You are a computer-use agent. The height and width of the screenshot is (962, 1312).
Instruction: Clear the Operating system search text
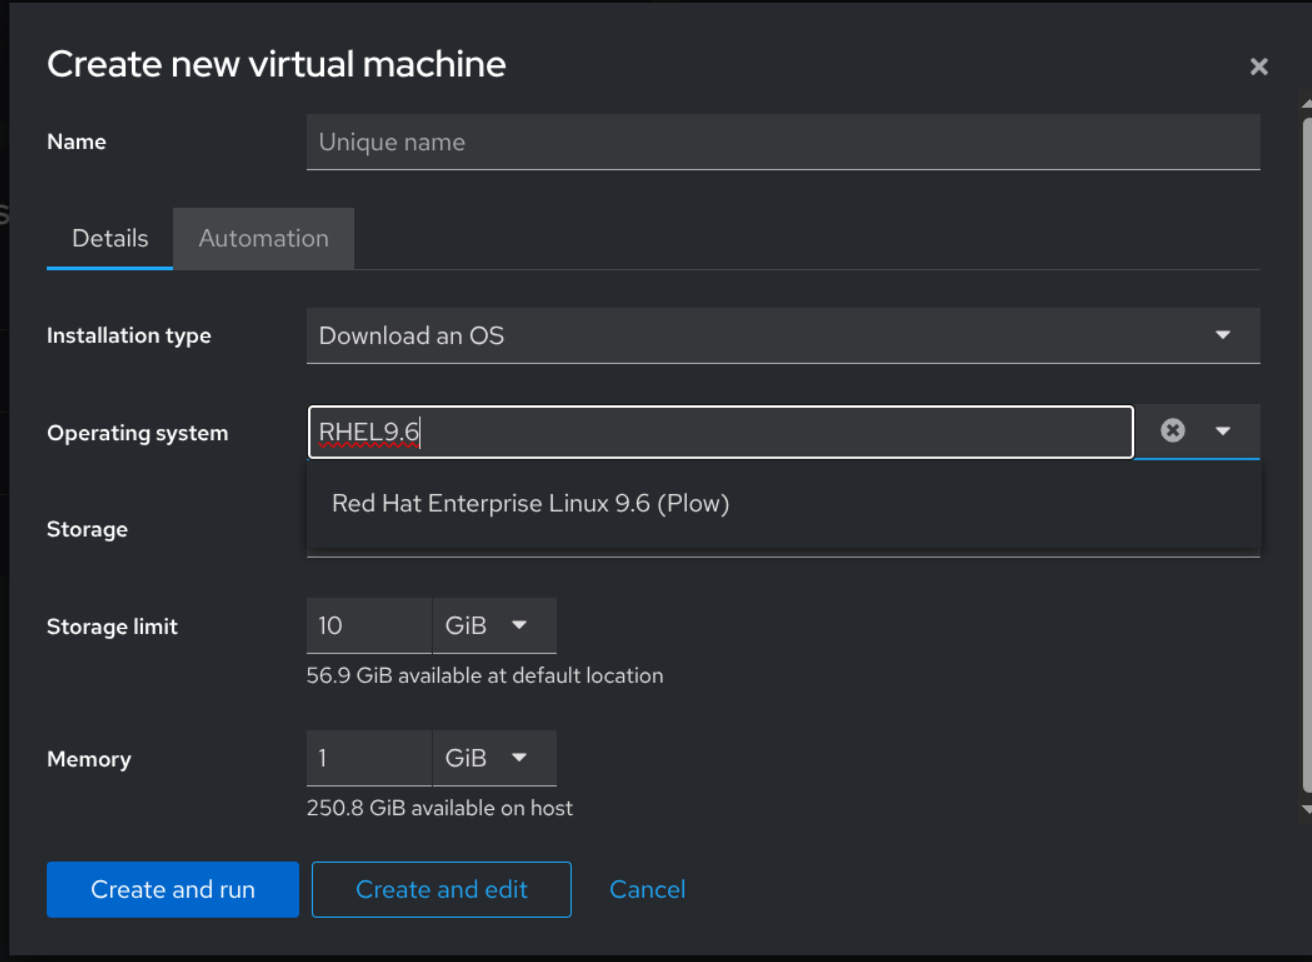tap(1172, 431)
